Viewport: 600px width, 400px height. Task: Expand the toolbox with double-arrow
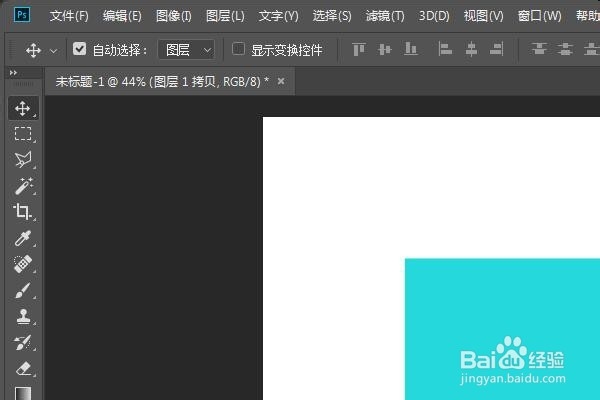(13, 72)
